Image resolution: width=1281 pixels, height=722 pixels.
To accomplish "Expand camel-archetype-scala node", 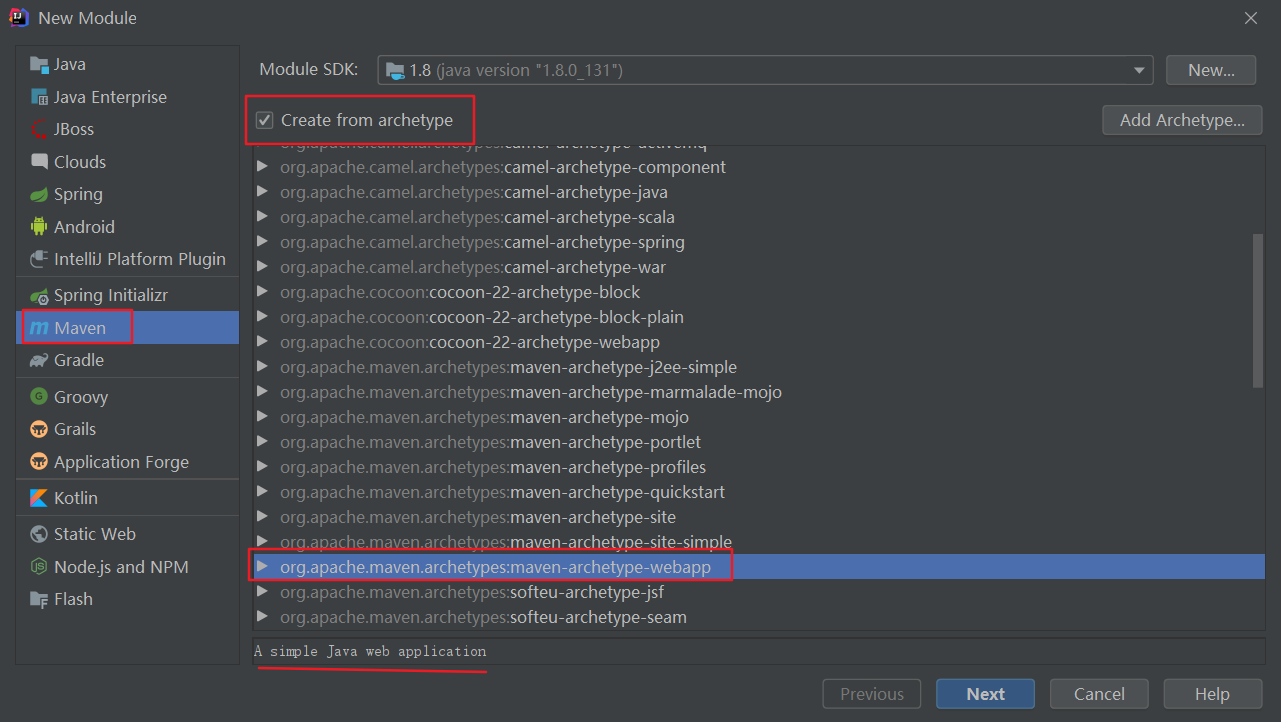I will click(263, 217).
